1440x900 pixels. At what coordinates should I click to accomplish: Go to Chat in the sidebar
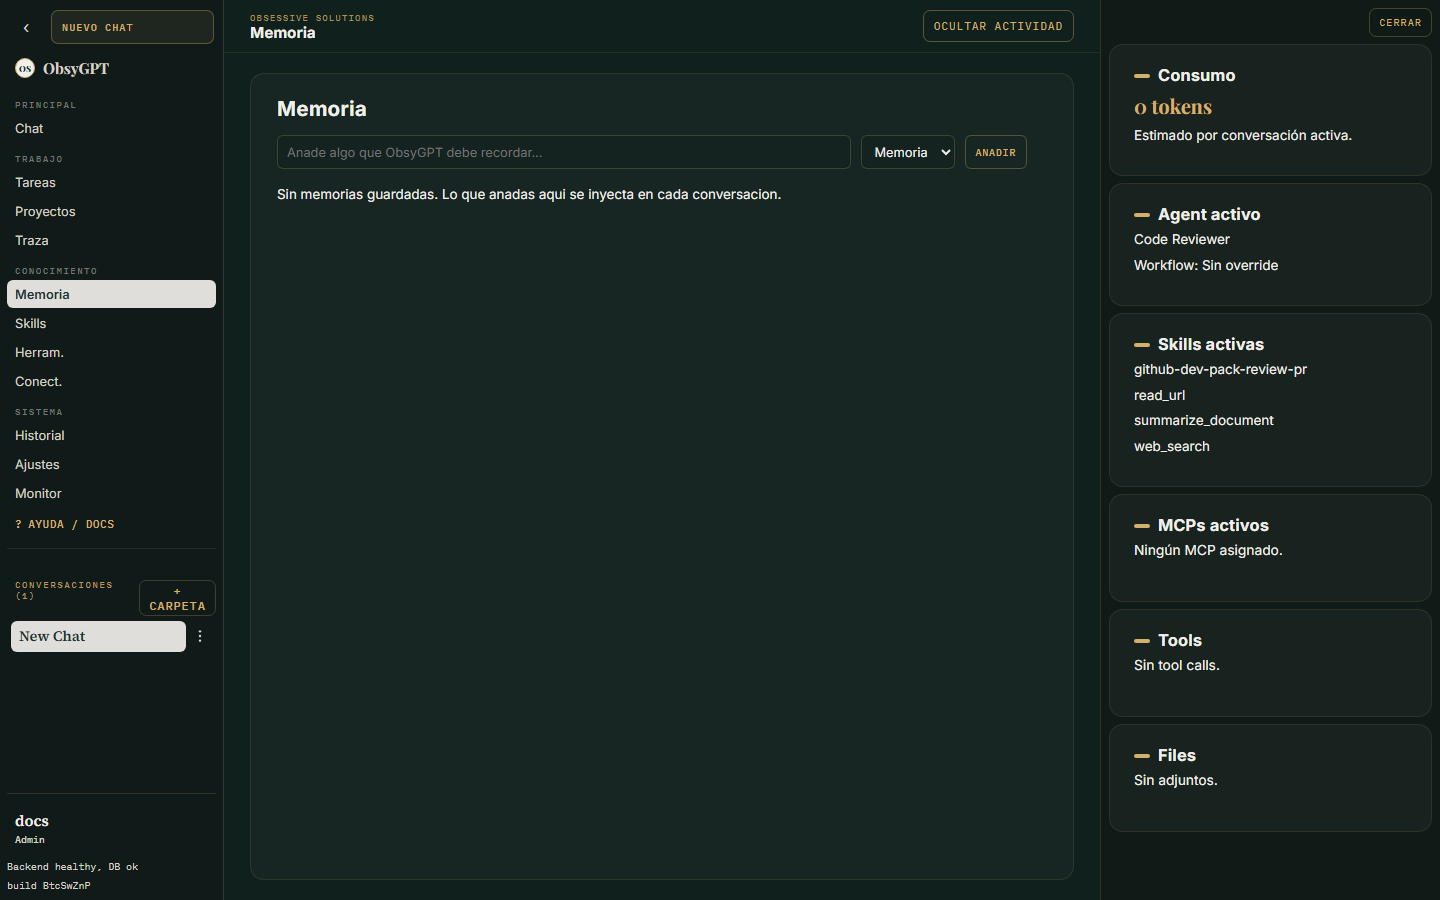[x=111, y=128]
